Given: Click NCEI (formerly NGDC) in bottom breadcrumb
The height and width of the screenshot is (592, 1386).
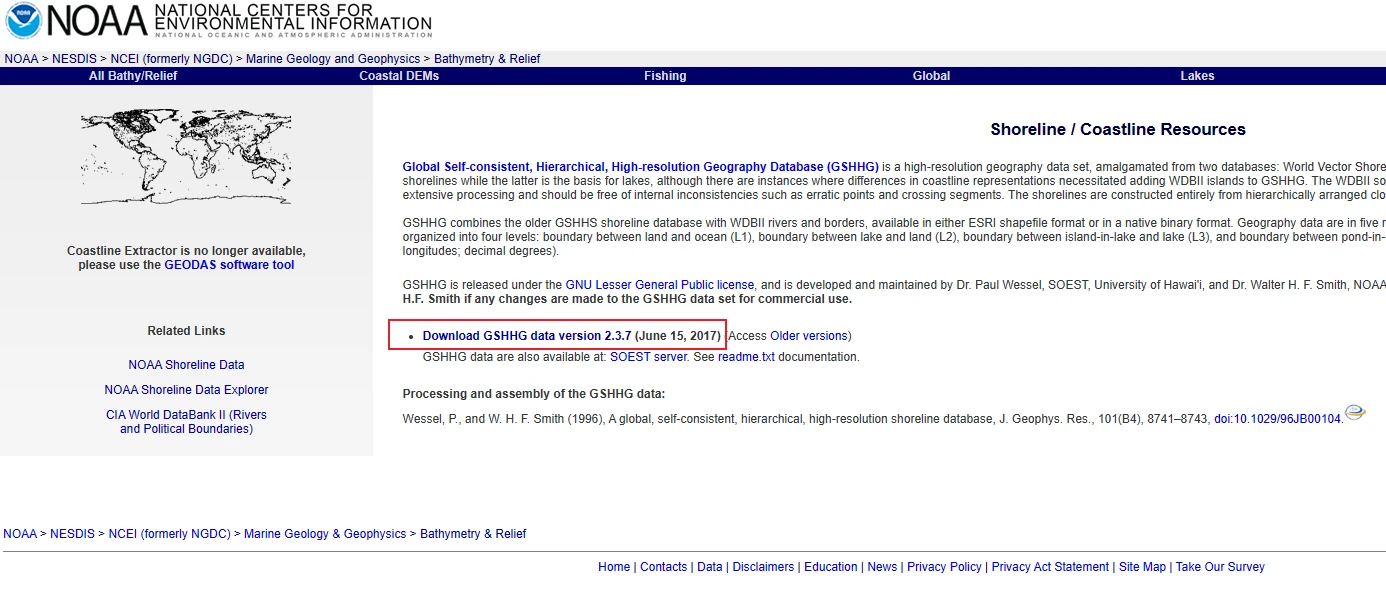Looking at the screenshot, I should point(169,534).
